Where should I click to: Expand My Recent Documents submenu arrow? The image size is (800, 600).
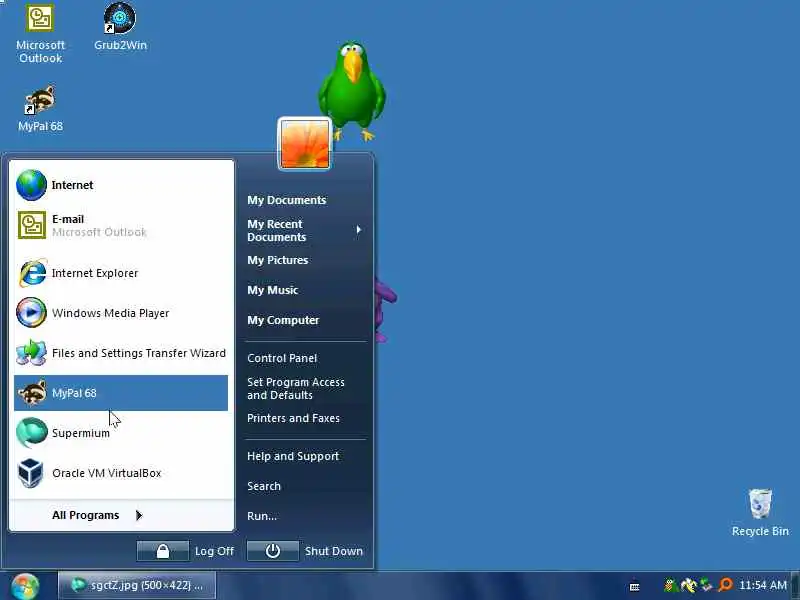359,230
